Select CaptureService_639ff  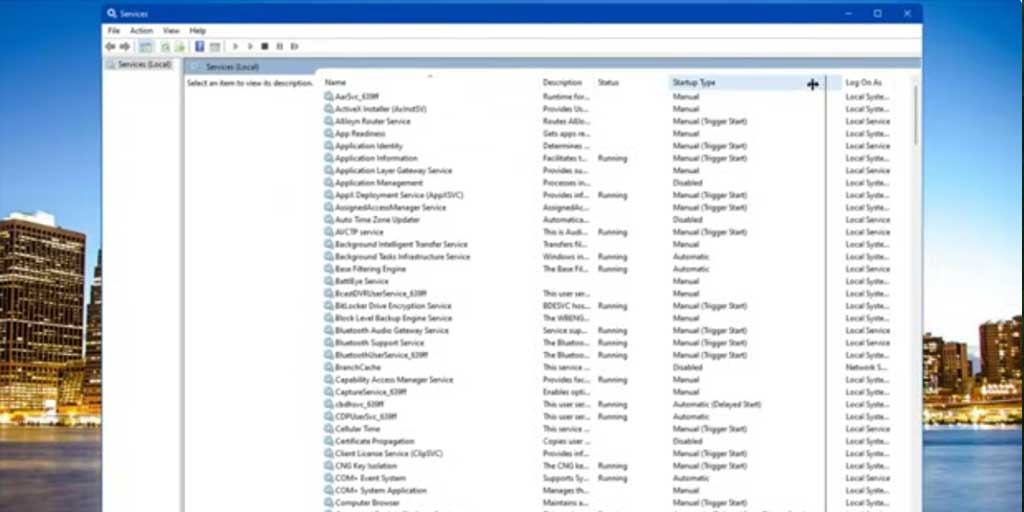(370, 392)
